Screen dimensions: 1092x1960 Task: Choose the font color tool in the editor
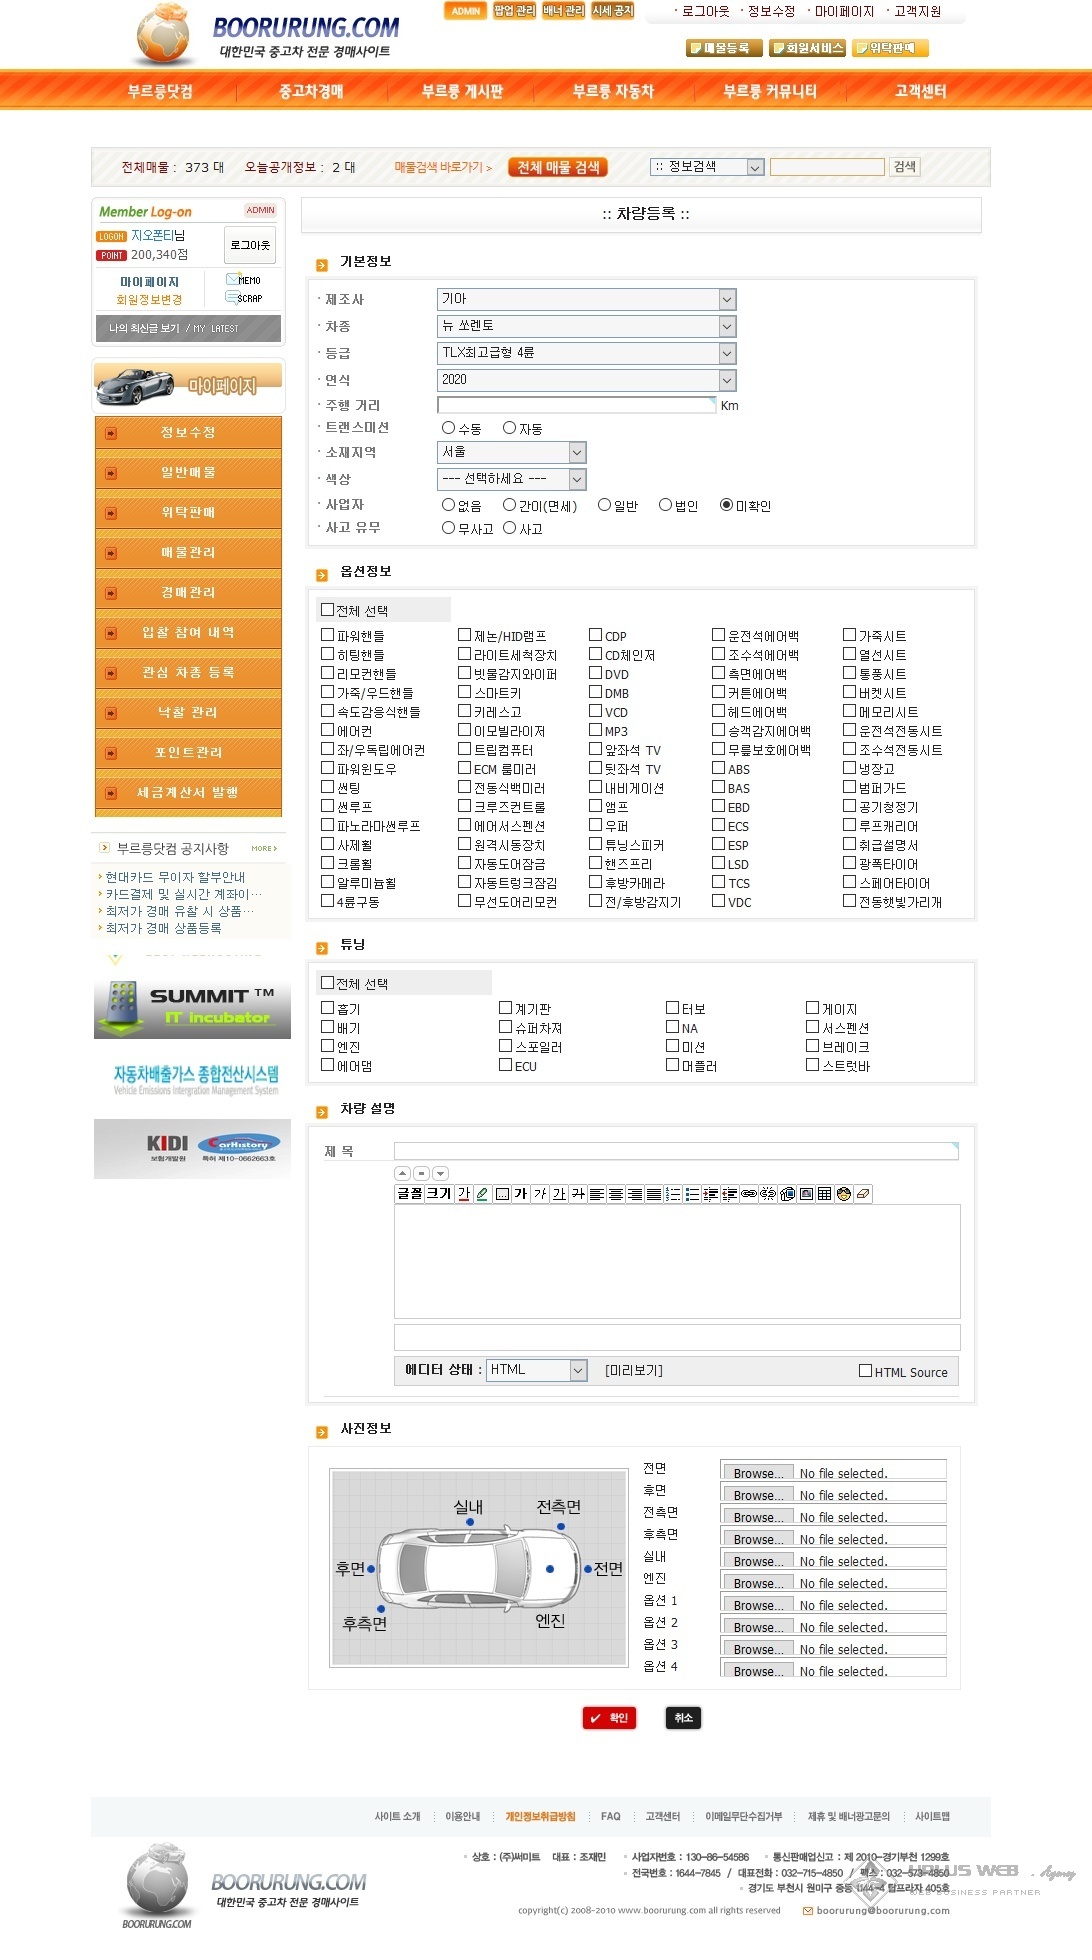pos(464,1193)
